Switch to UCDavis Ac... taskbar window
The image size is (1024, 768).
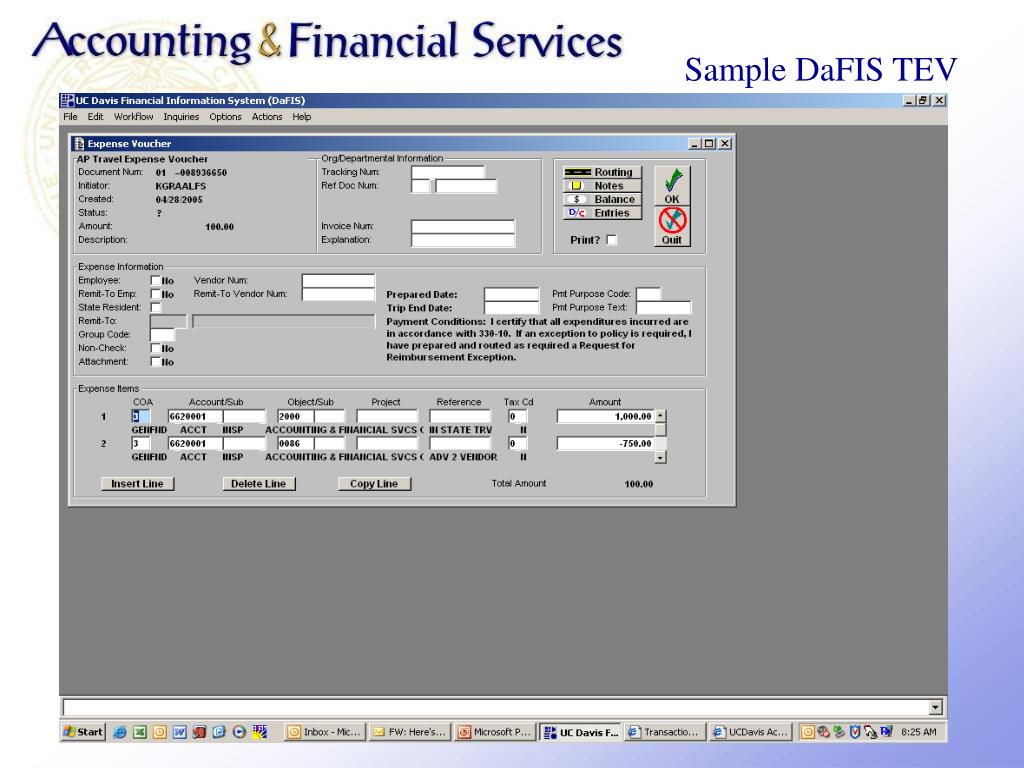point(751,732)
